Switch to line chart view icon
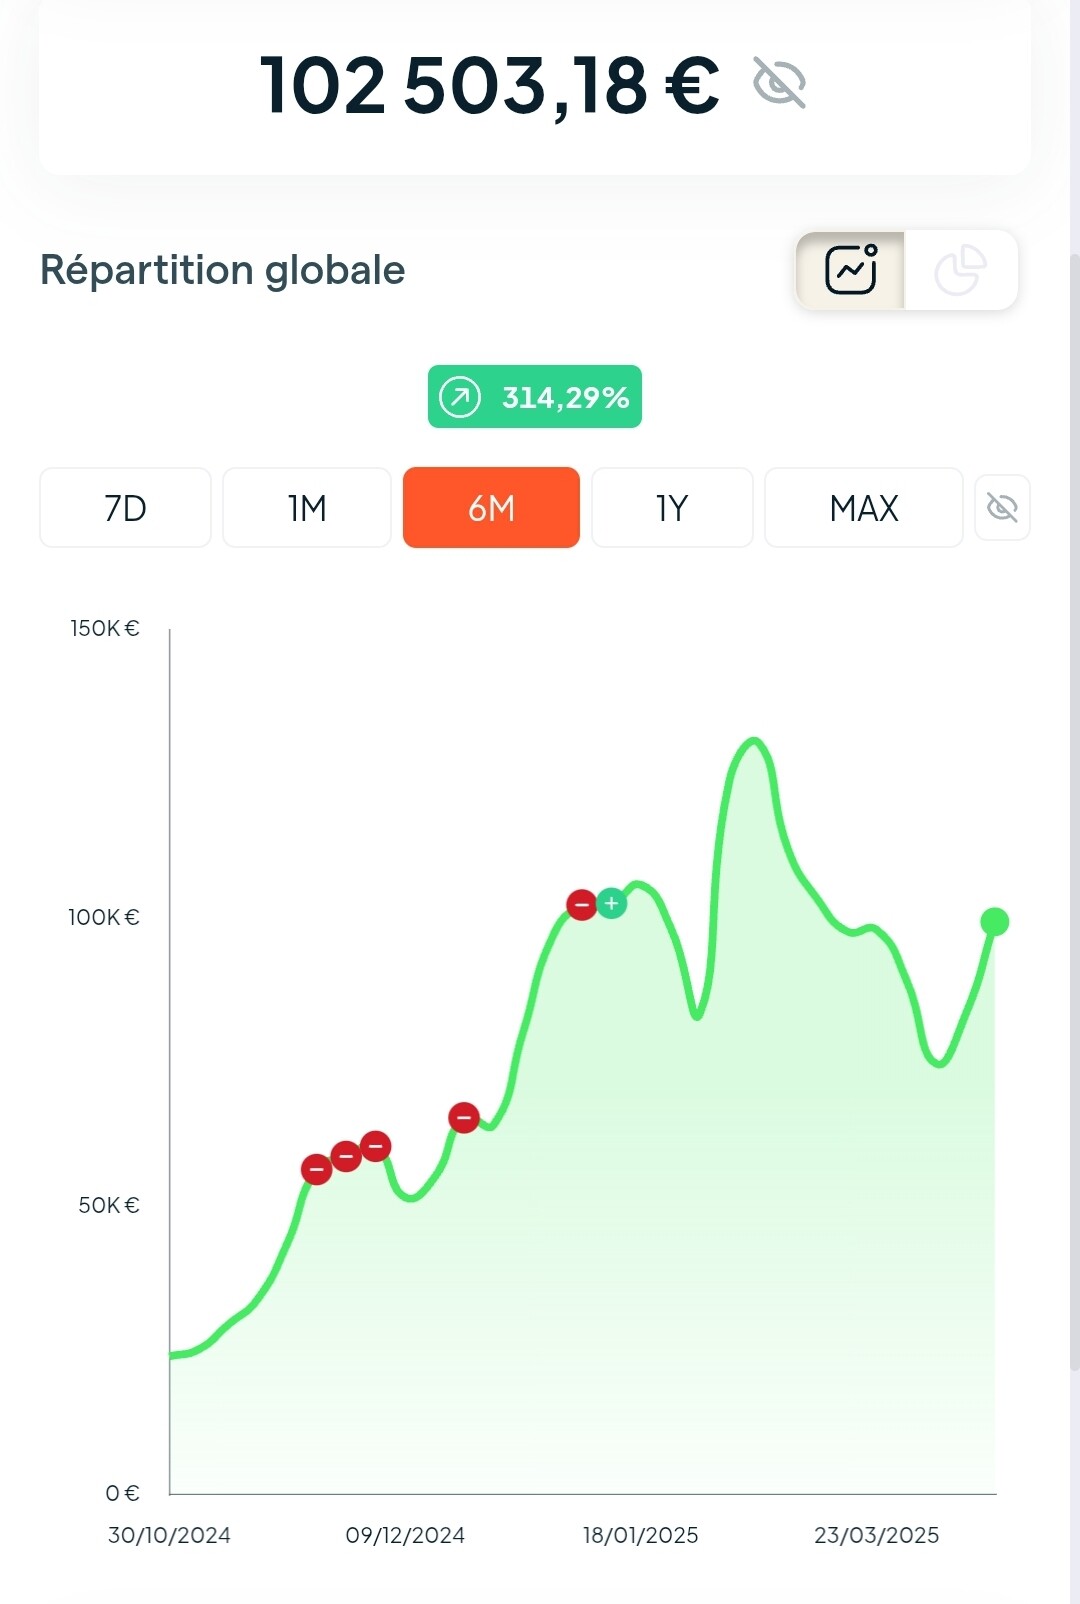Image resolution: width=1080 pixels, height=1604 pixels. (x=850, y=270)
